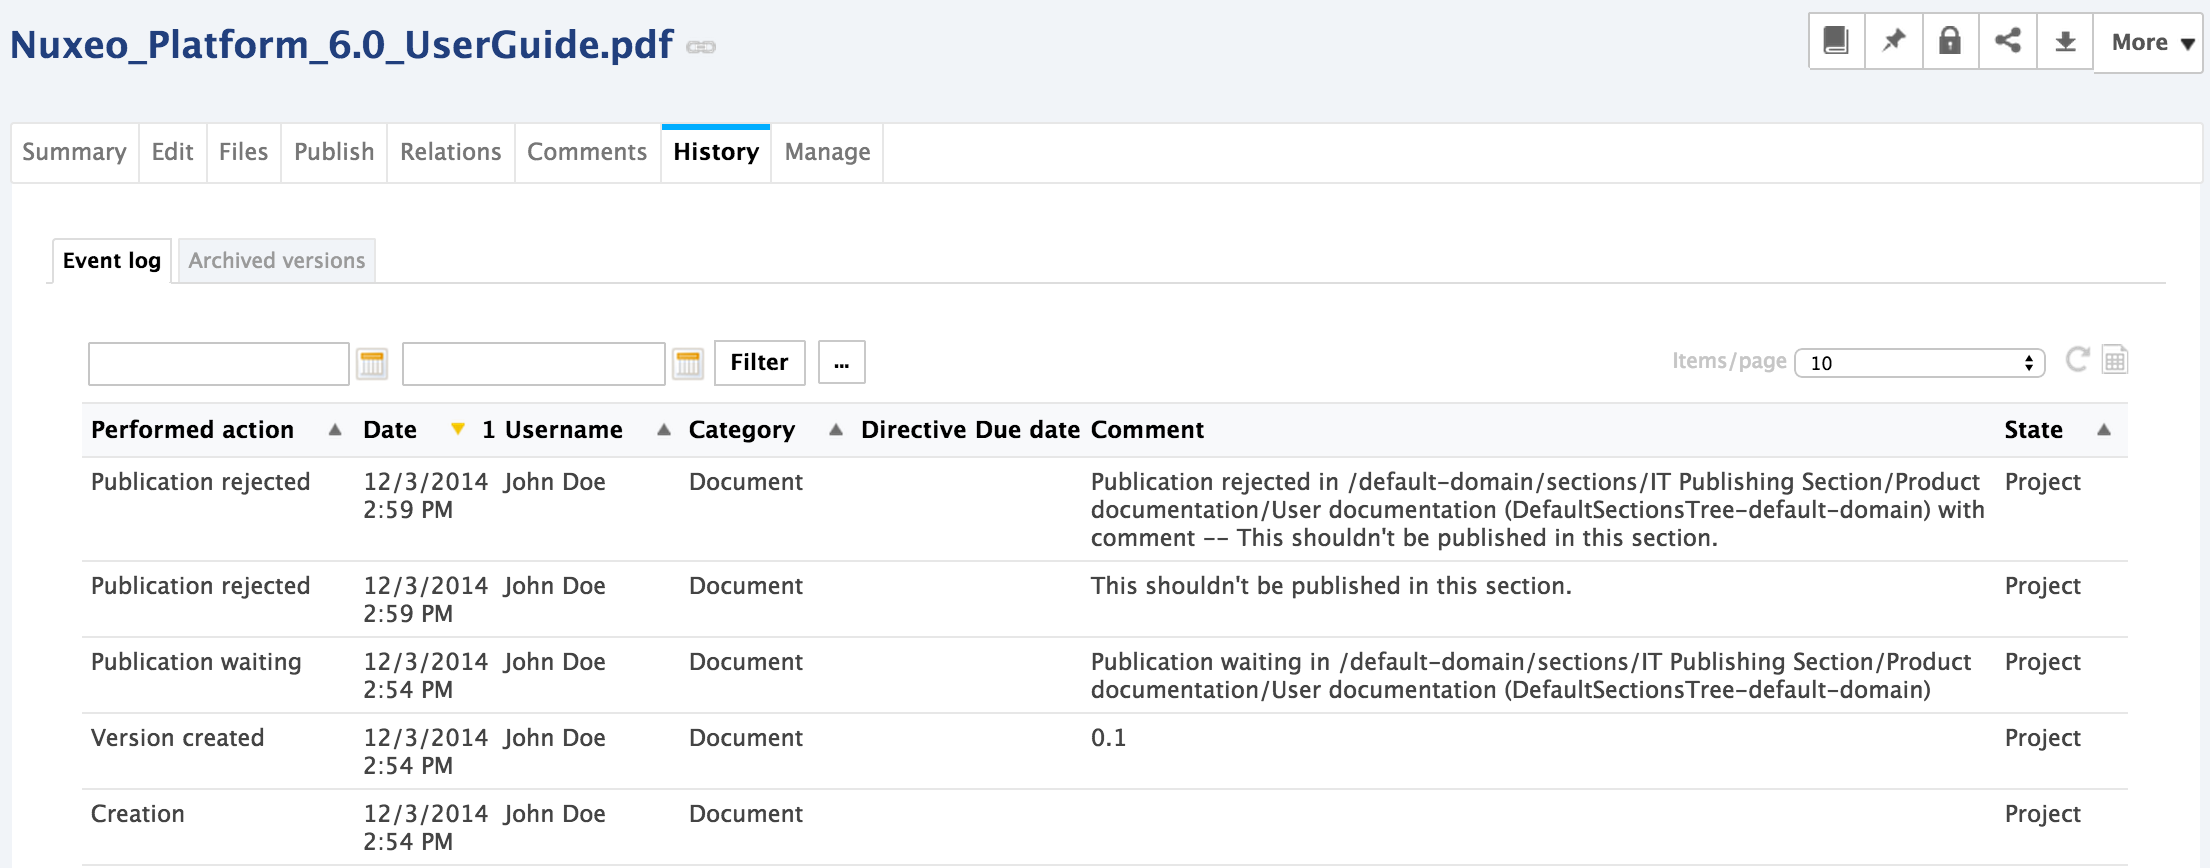Screen dimensions: 2210x868
Task: Click the 'Publication waiting in /default-domain' comment
Action: (x=1531, y=676)
